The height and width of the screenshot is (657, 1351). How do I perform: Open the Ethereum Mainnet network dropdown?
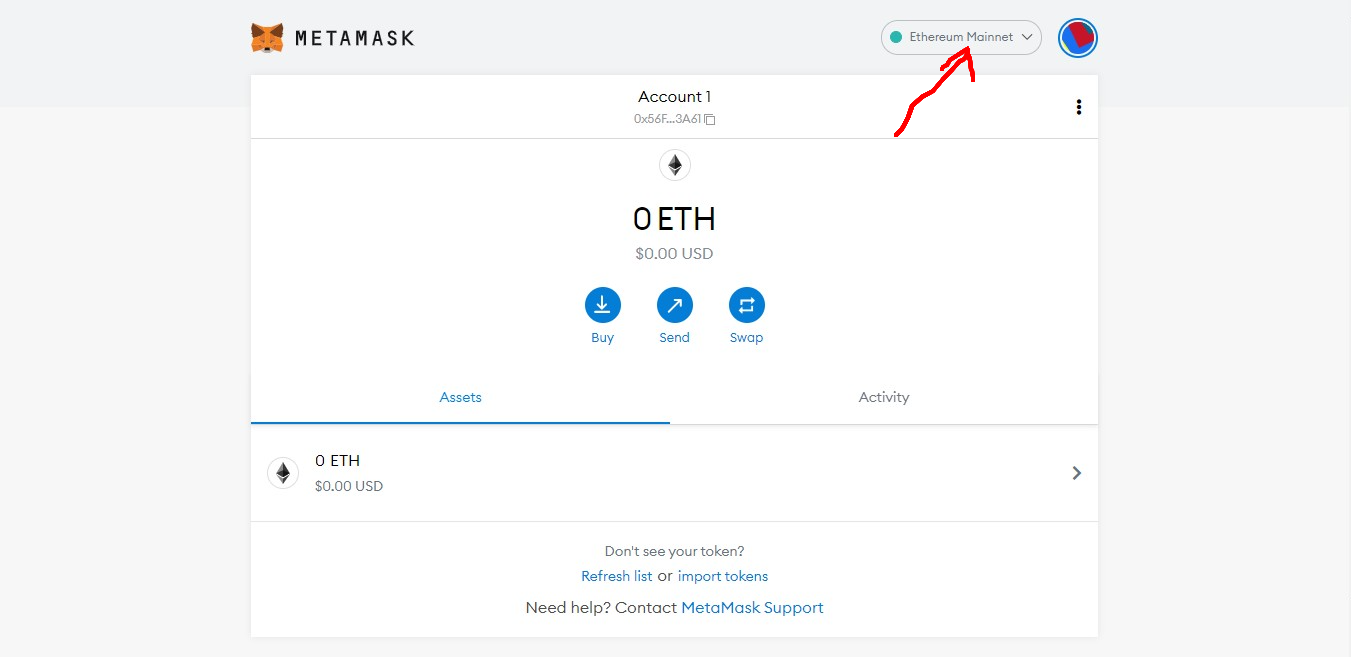[960, 37]
